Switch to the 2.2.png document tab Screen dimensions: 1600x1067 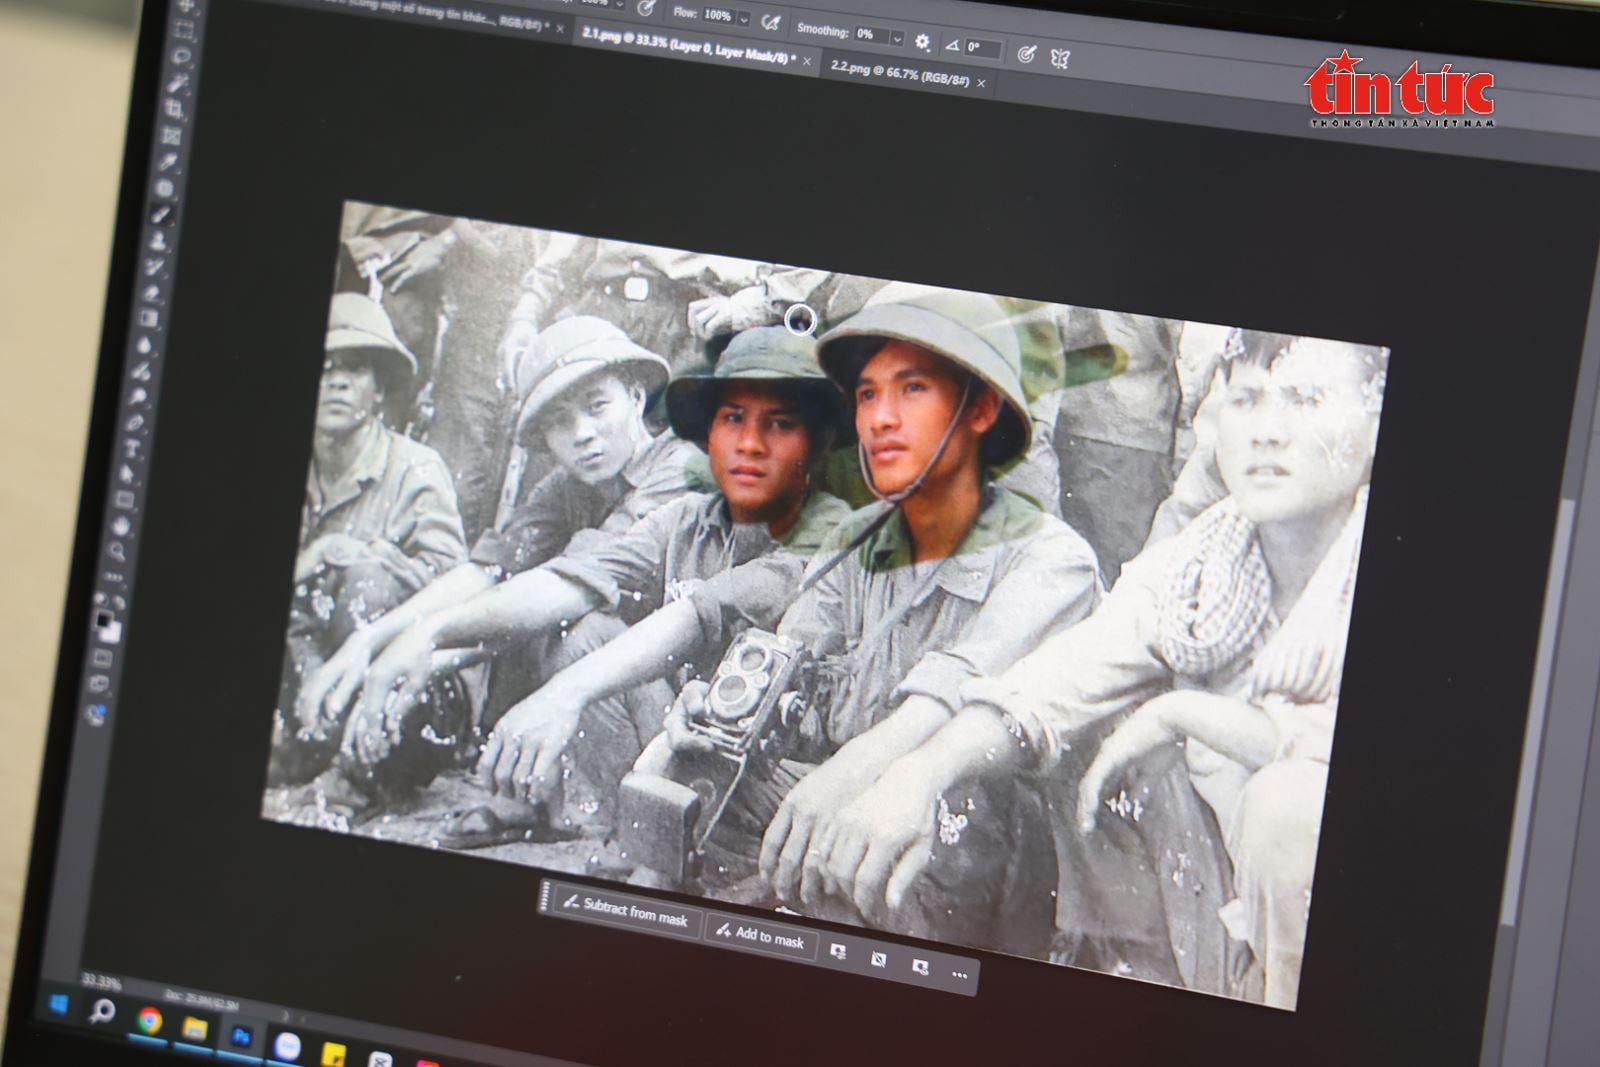pyautogui.click(x=900, y=73)
